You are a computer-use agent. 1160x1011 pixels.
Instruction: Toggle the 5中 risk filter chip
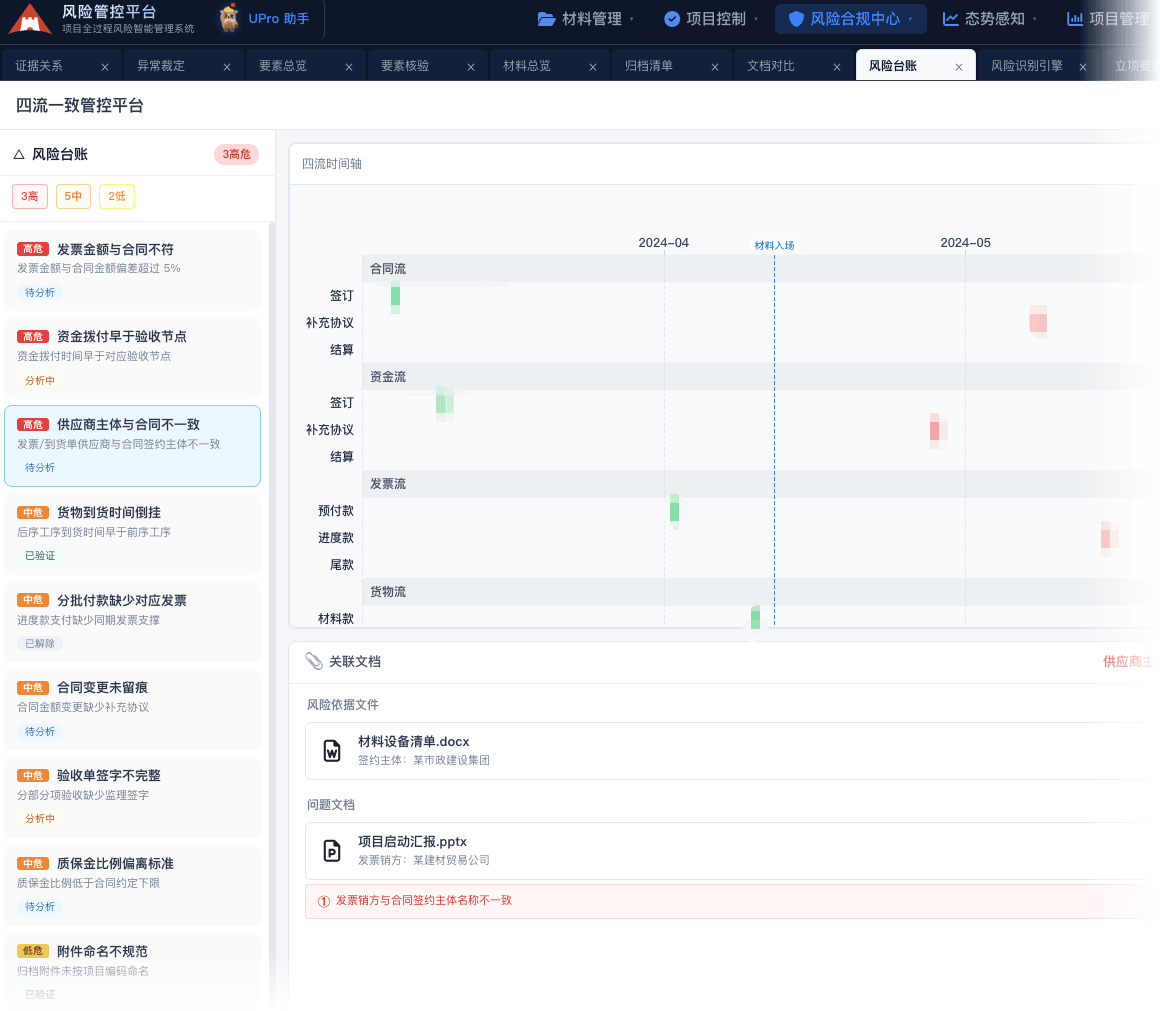point(73,196)
